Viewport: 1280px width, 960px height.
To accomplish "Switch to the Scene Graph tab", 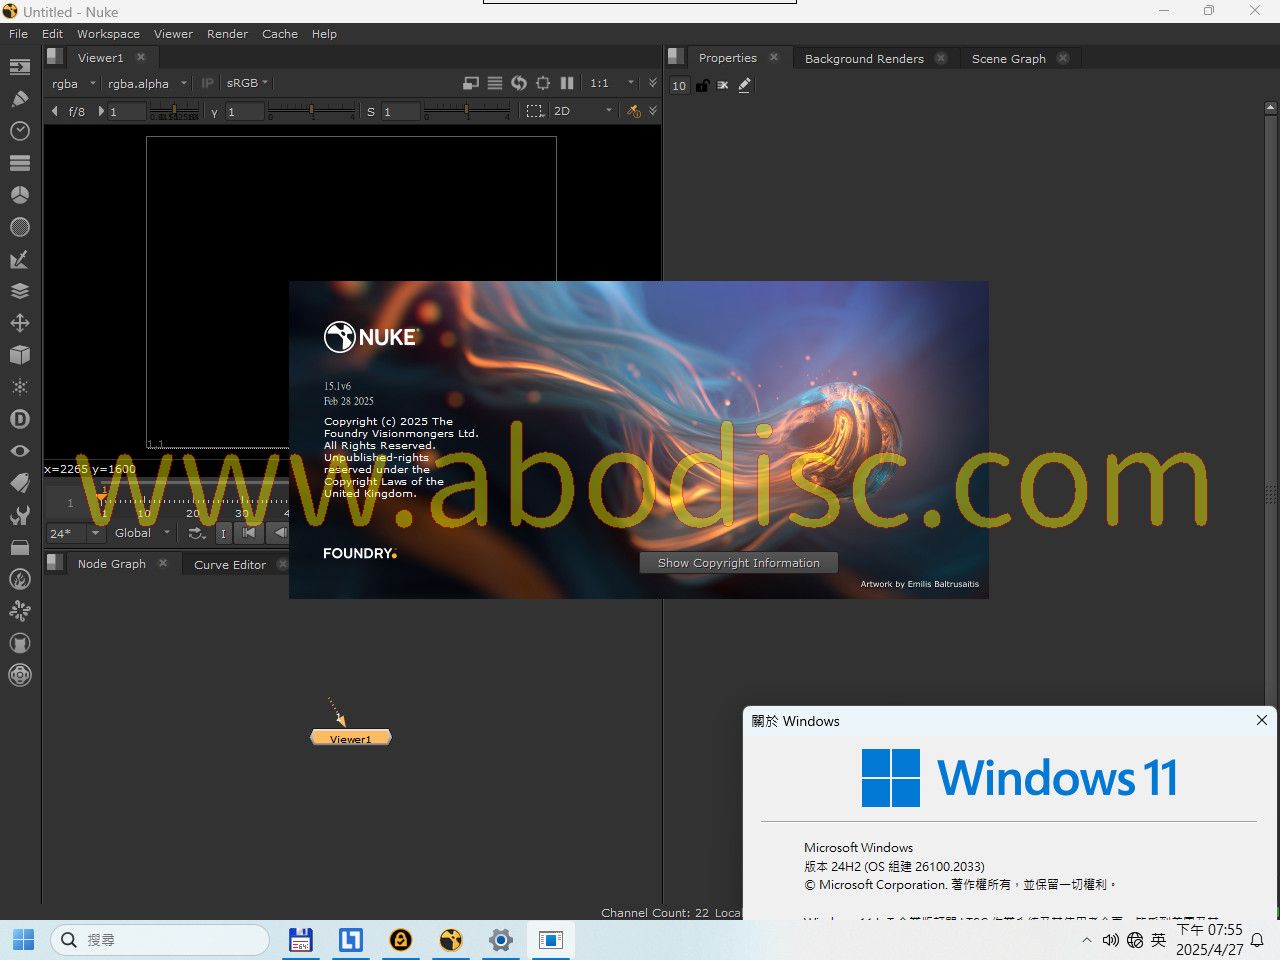I will pyautogui.click(x=1008, y=58).
